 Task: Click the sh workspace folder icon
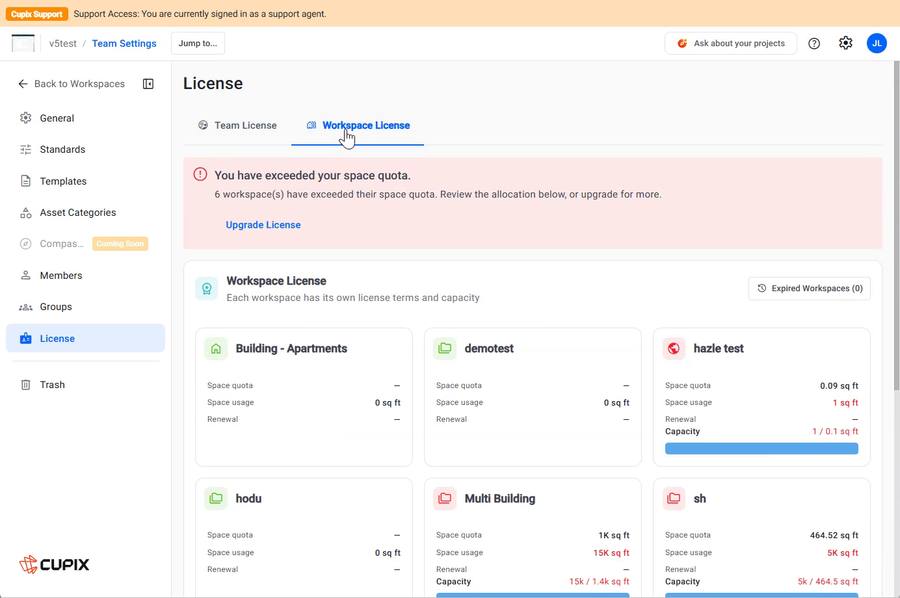point(674,498)
